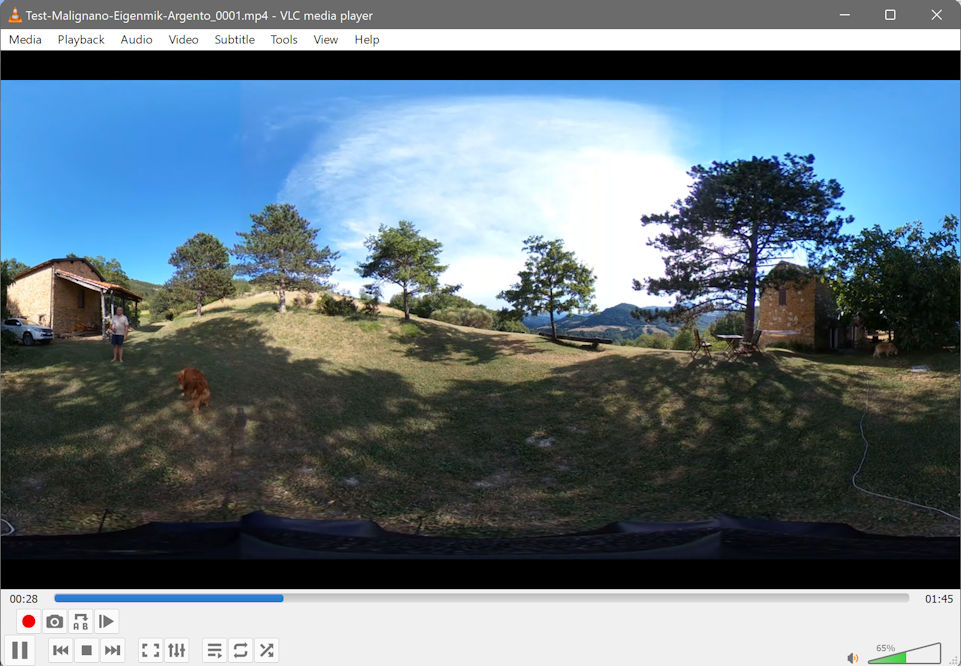
Task: Open the Subtitle menu
Action: tap(234, 40)
